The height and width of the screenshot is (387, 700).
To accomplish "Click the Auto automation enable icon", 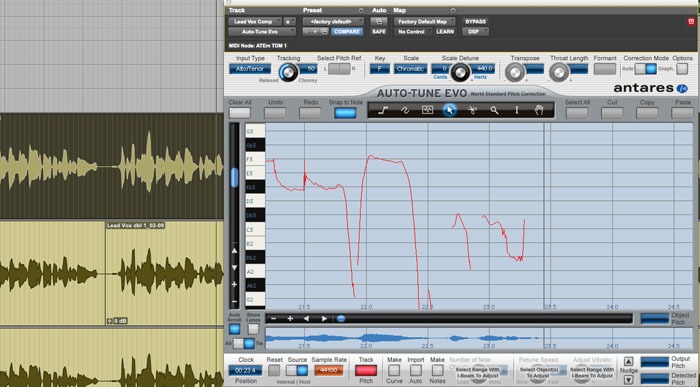I will click(x=379, y=21).
